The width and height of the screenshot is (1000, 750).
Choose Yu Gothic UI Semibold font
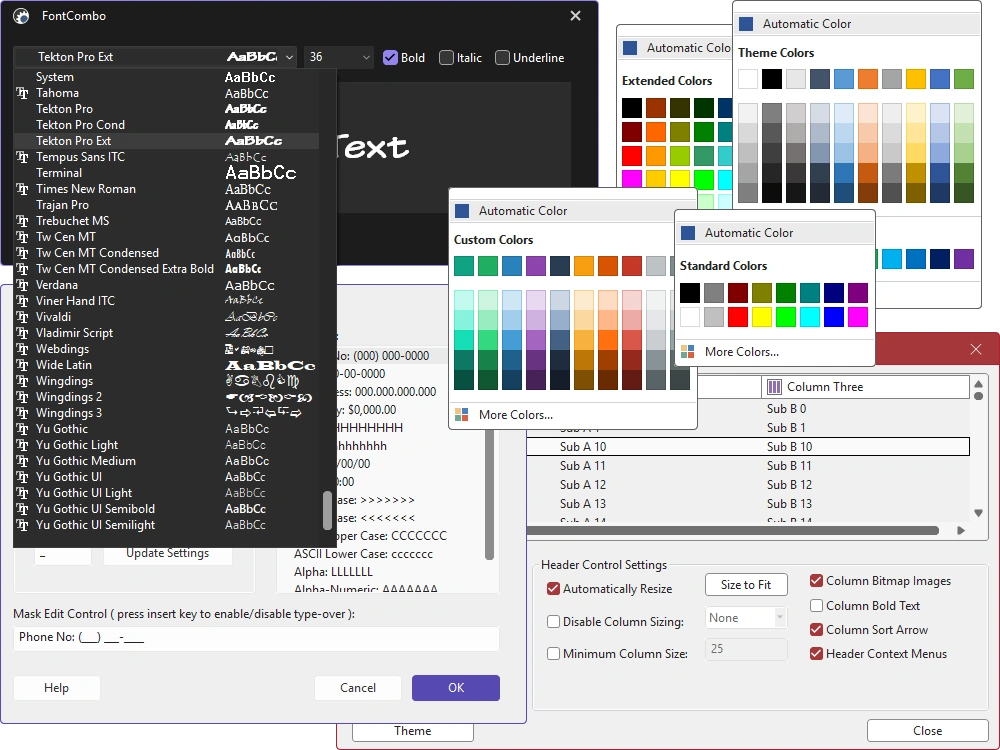pos(166,509)
